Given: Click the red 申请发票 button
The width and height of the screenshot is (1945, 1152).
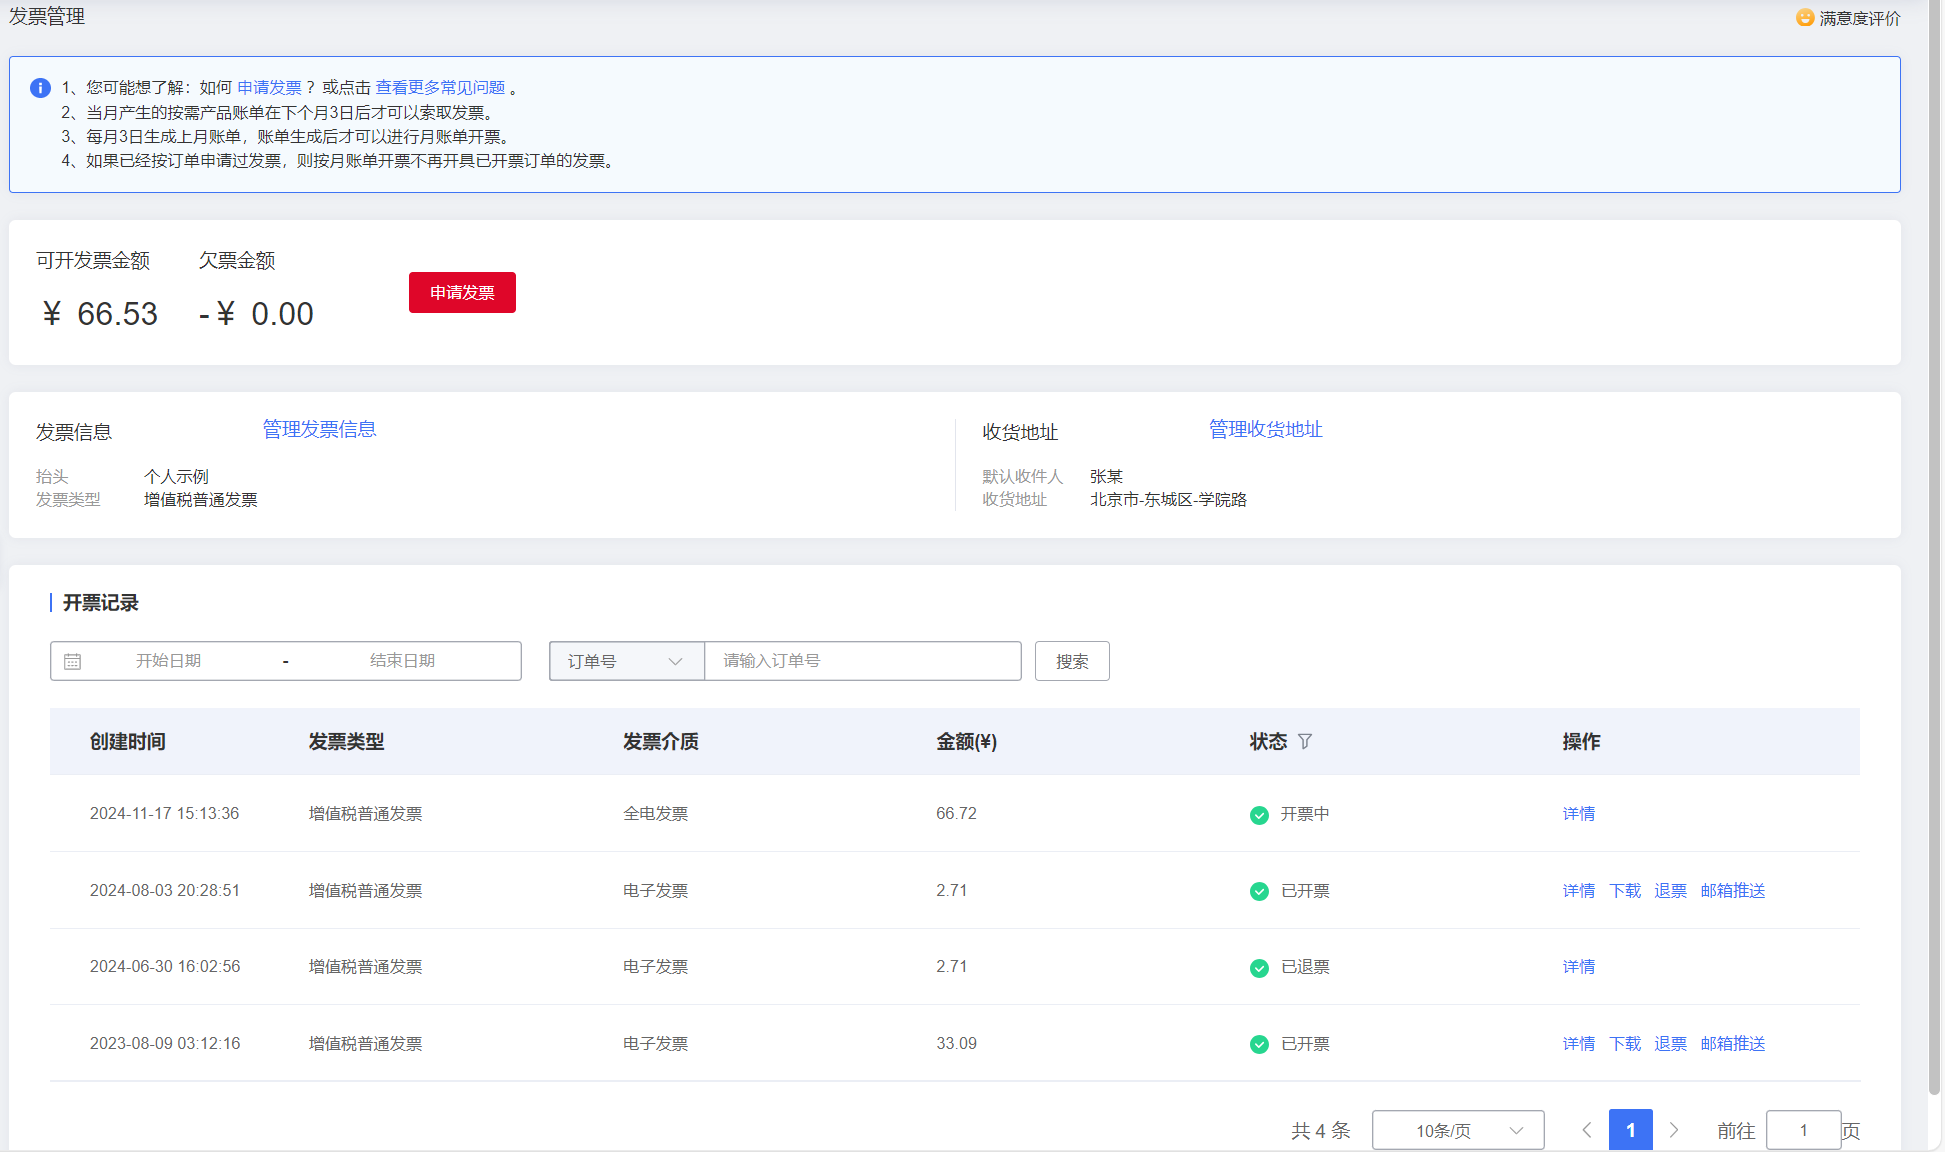Looking at the screenshot, I should (x=462, y=292).
